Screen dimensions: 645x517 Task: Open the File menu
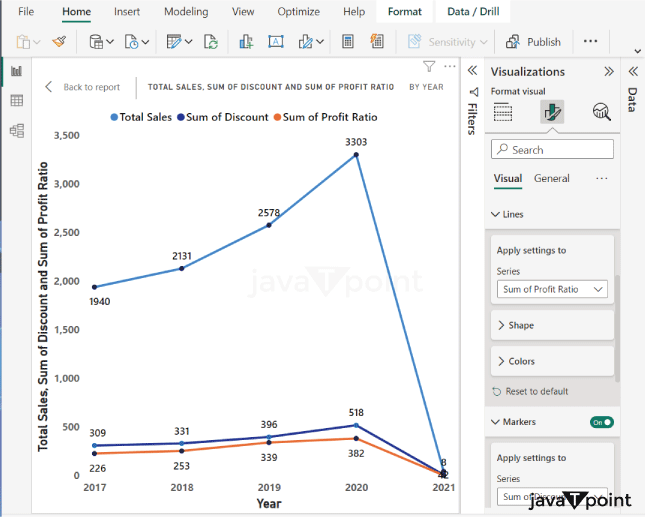coord(26,12)
